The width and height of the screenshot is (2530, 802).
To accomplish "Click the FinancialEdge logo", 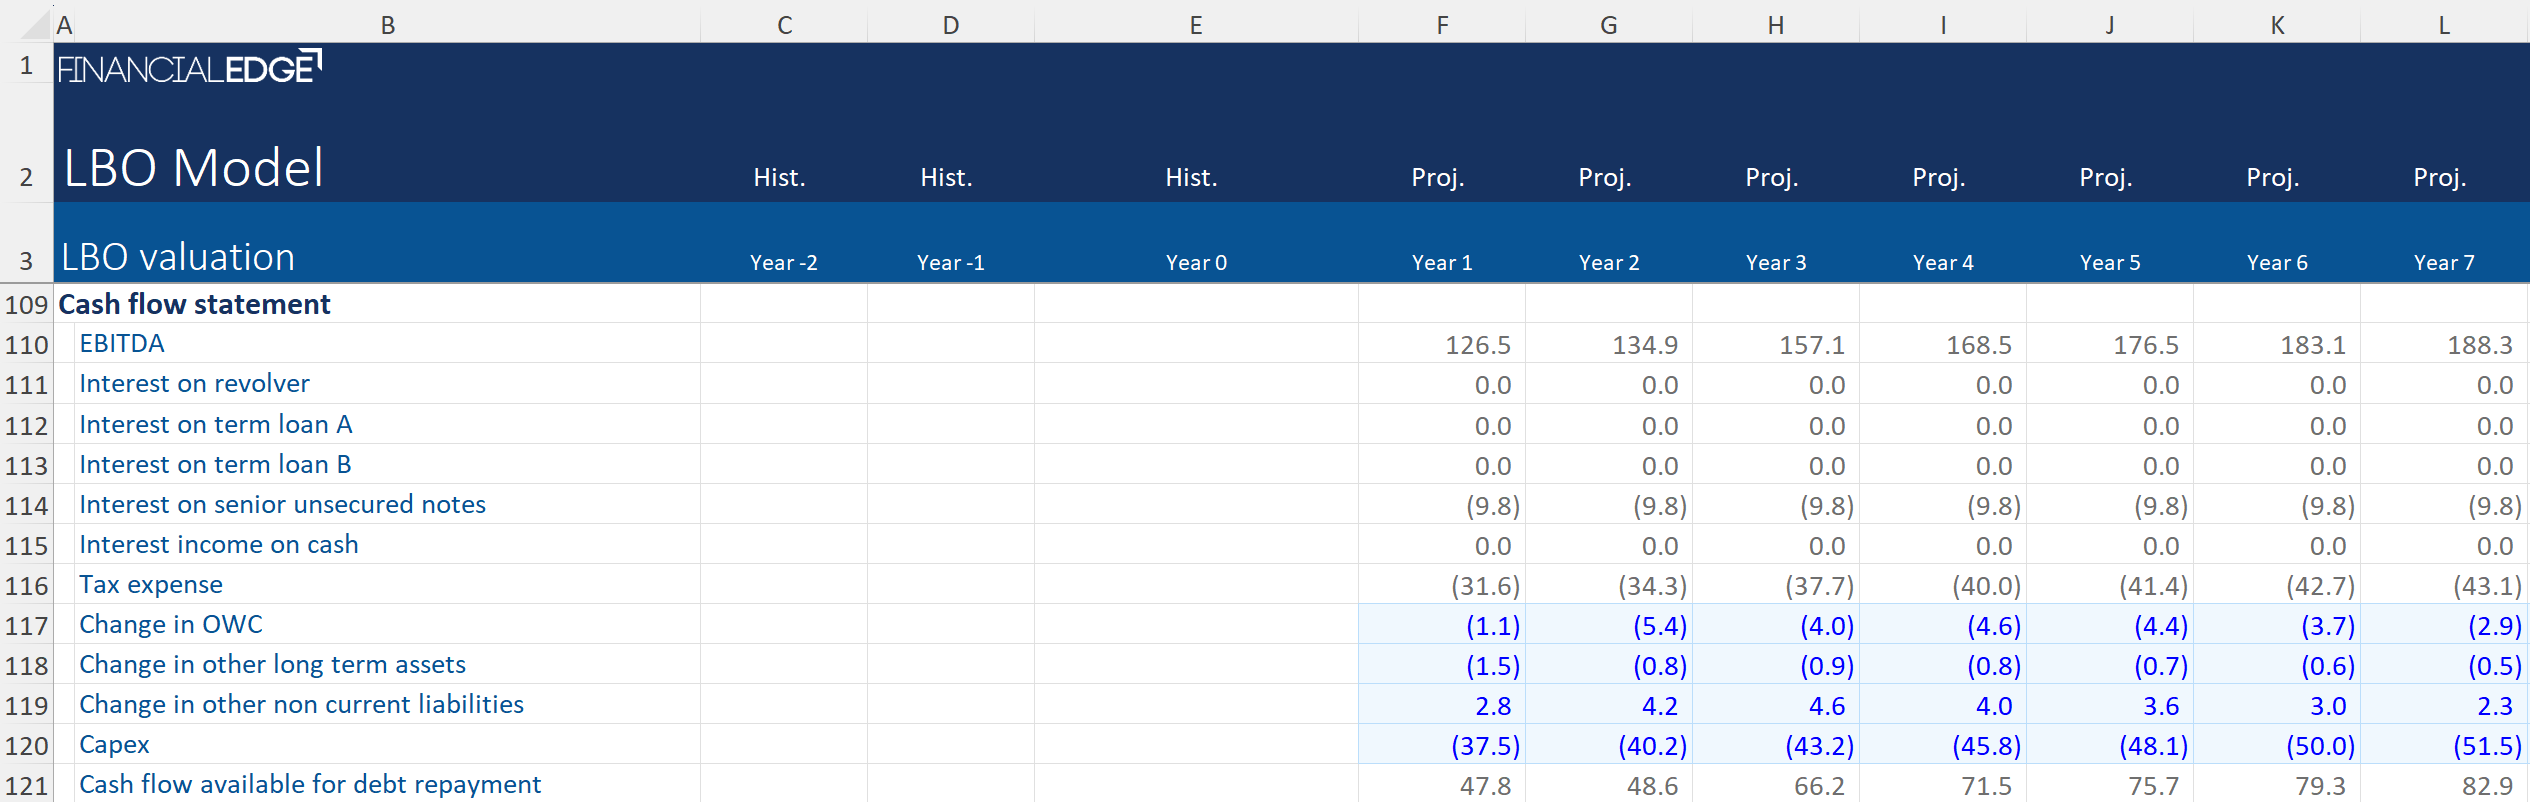I will [190, 68].
